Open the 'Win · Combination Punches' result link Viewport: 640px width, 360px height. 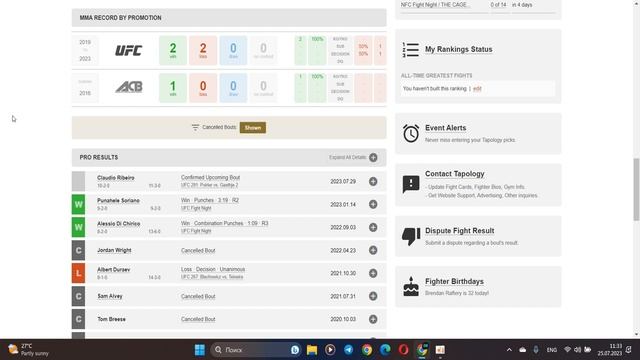224,223
